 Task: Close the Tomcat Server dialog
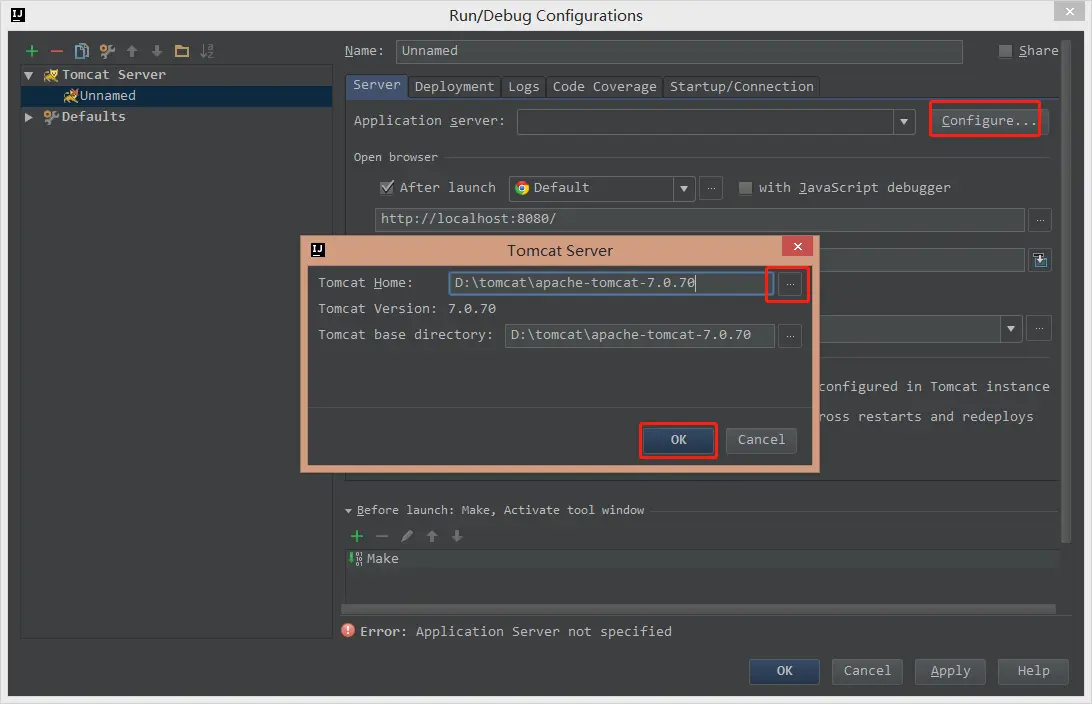click(798, 247)
